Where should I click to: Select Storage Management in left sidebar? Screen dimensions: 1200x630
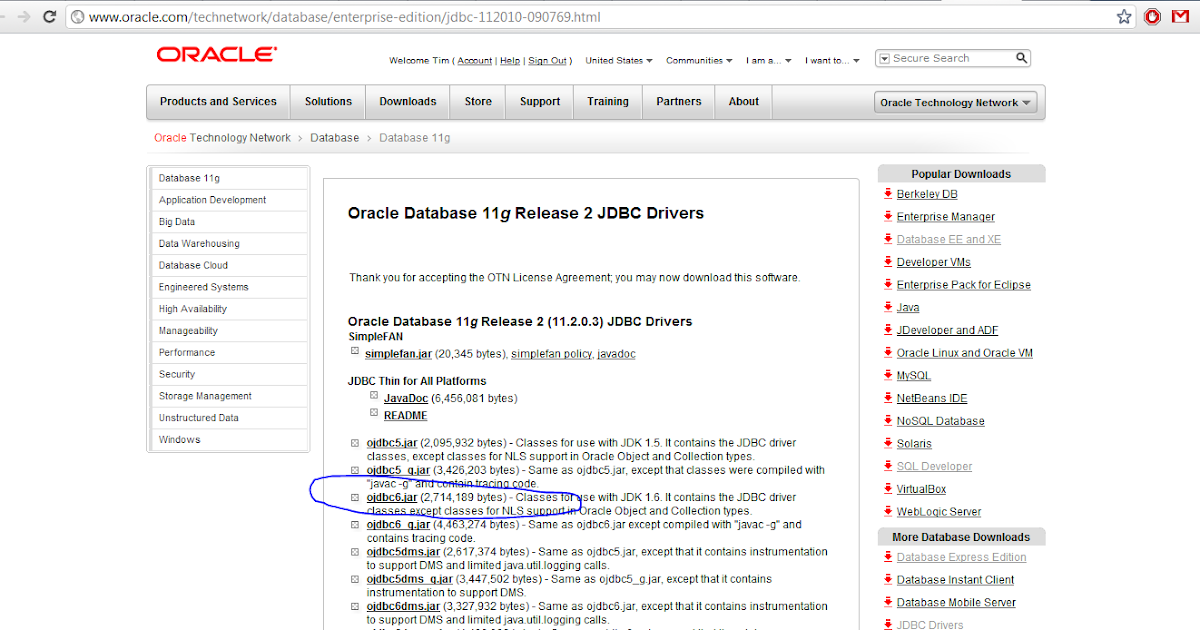point(229,396)
